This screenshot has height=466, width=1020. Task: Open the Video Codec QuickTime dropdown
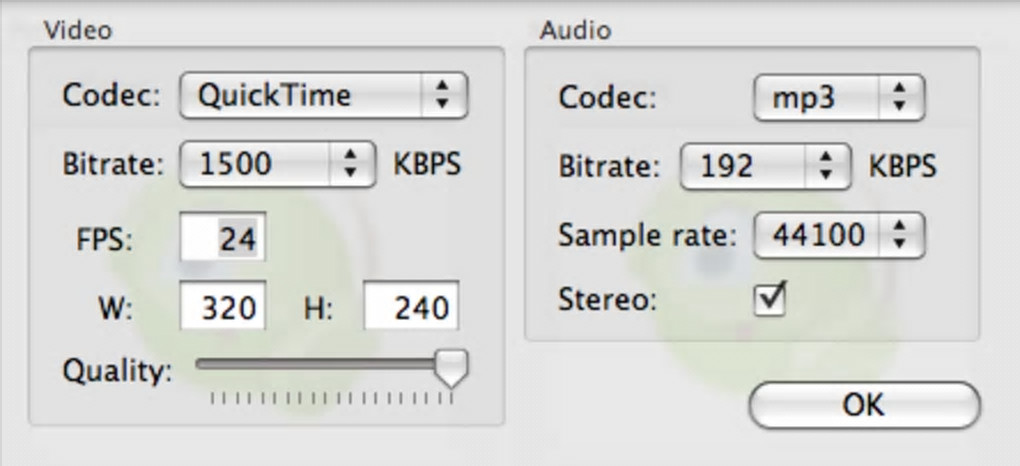click(x=322, y=96)
